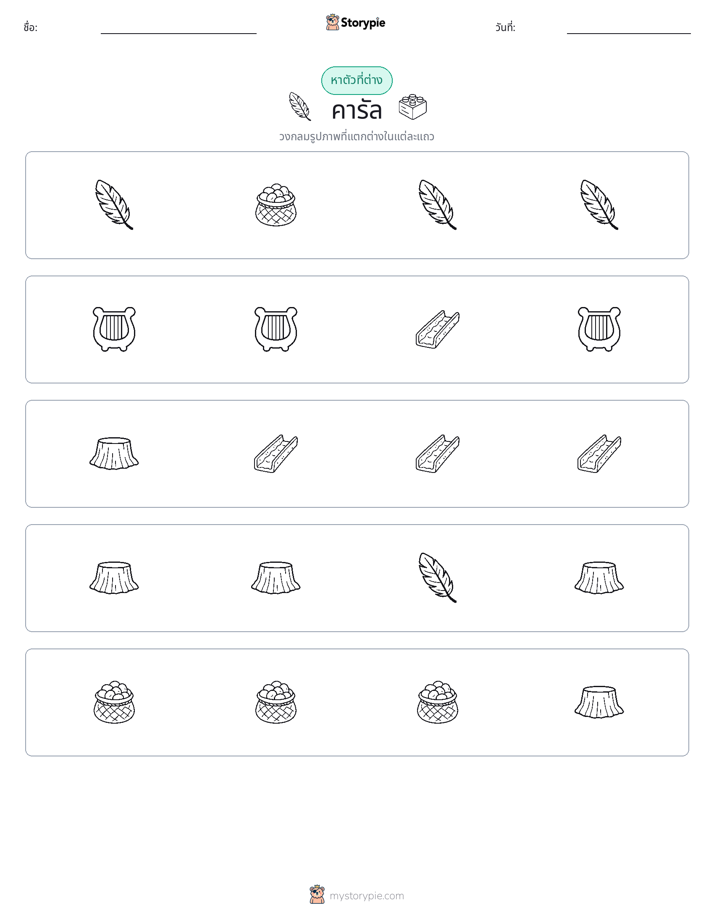Click the first feather in the top row
This screenshot has height=924, width=714.
pos(114,204)
